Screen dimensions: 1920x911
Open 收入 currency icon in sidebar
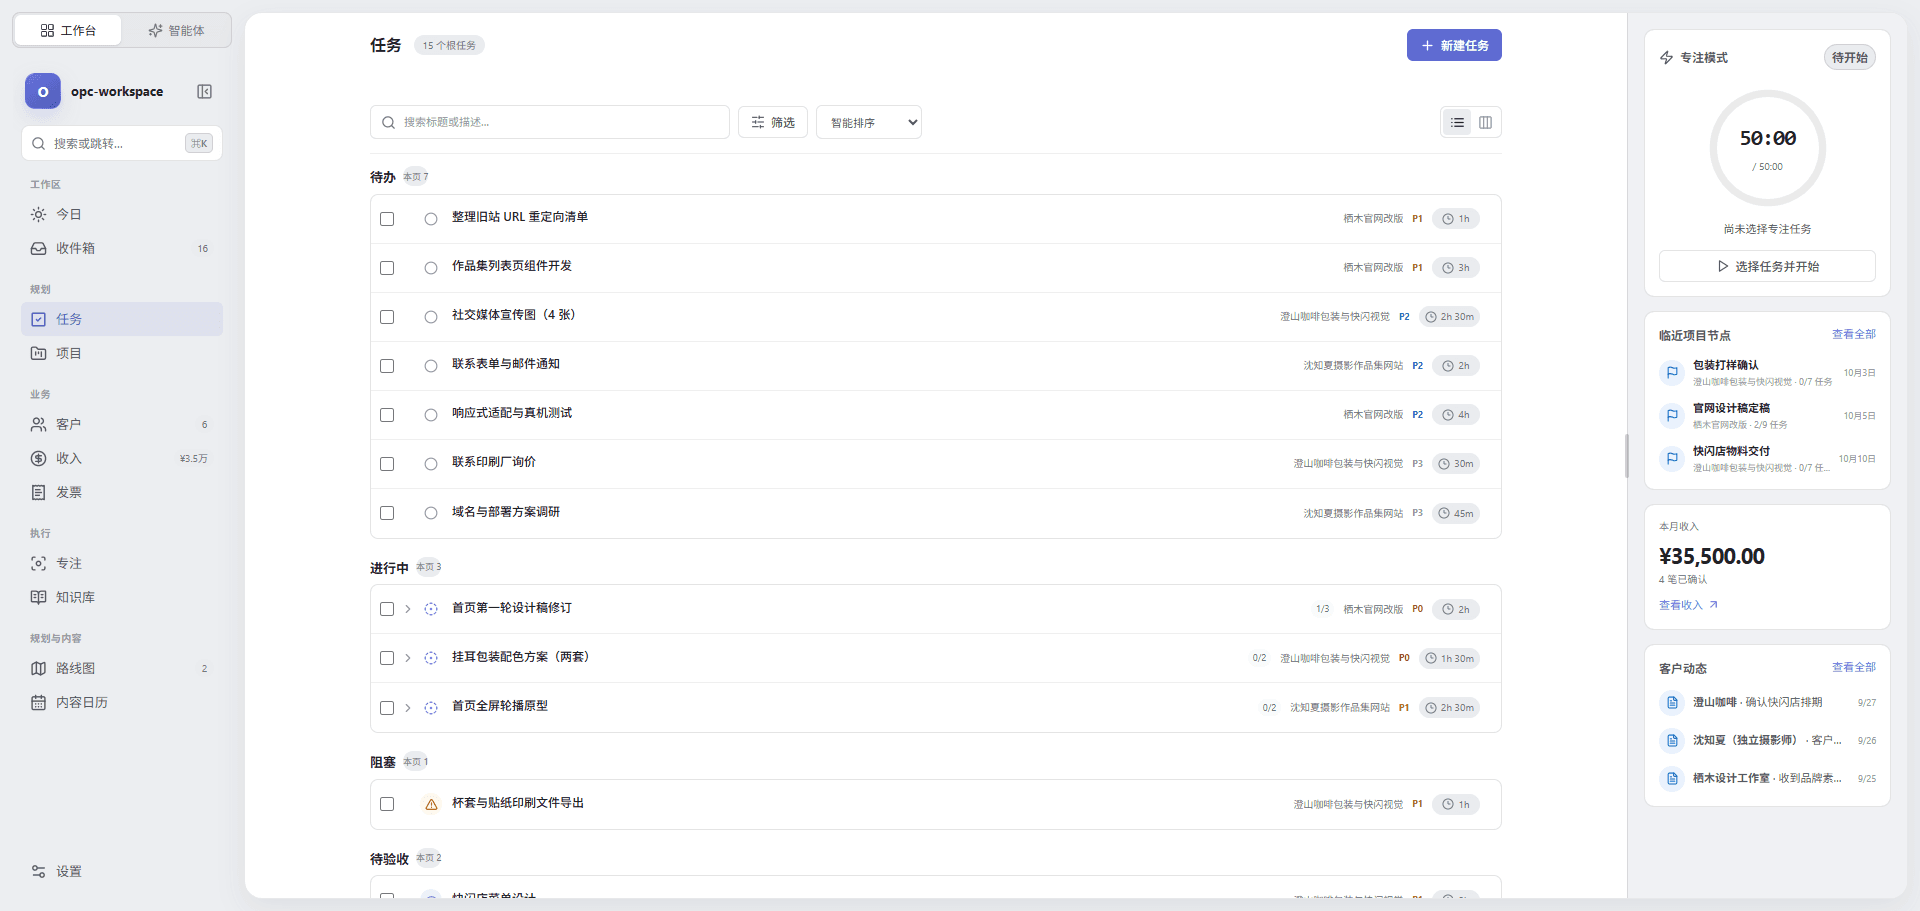(38, 459)
